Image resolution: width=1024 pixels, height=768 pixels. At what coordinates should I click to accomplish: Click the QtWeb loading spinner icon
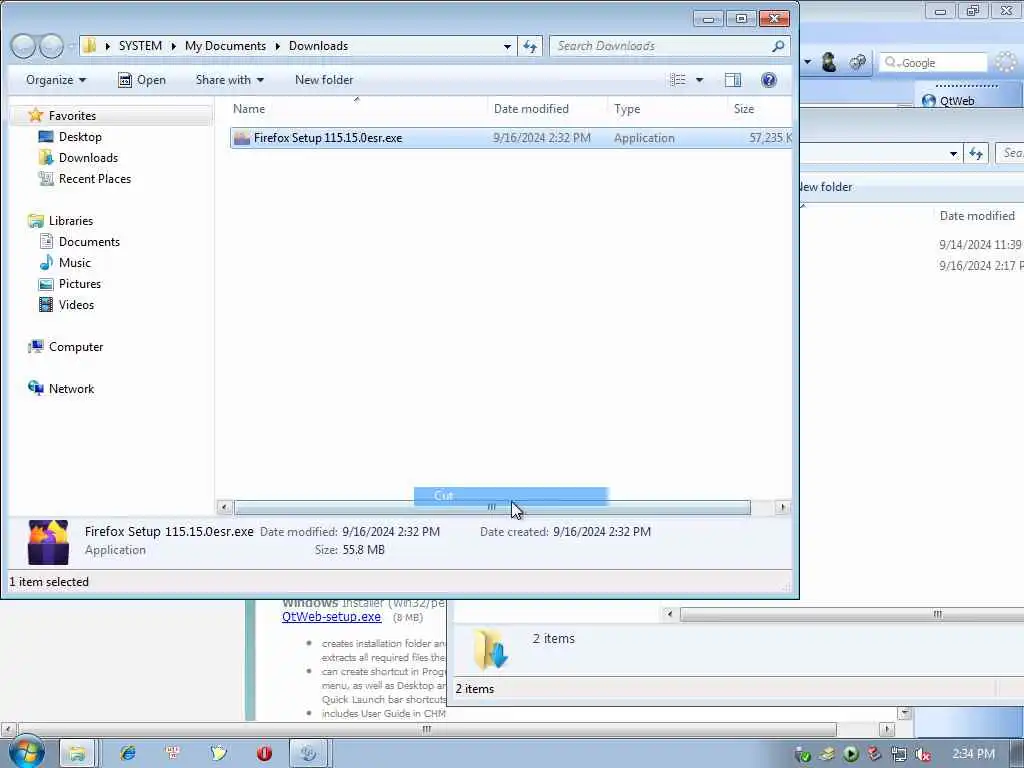click(1006, 62)
